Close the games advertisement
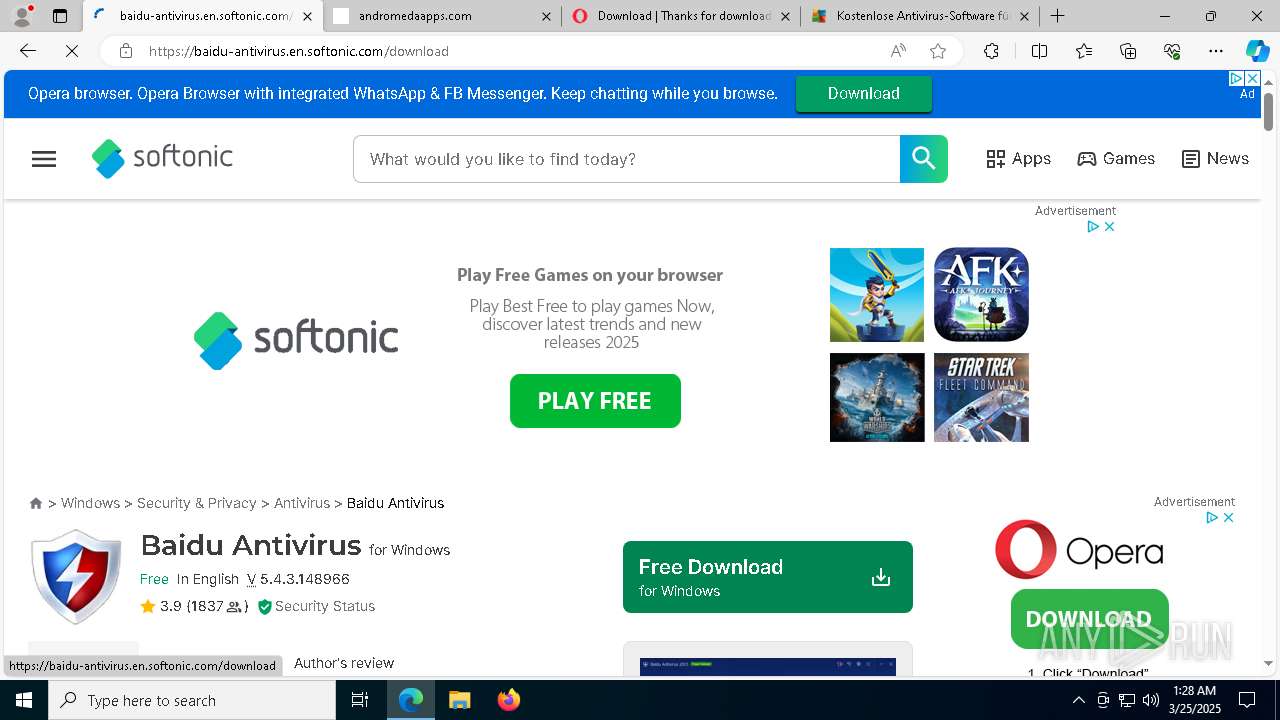 pos(1109,227)
